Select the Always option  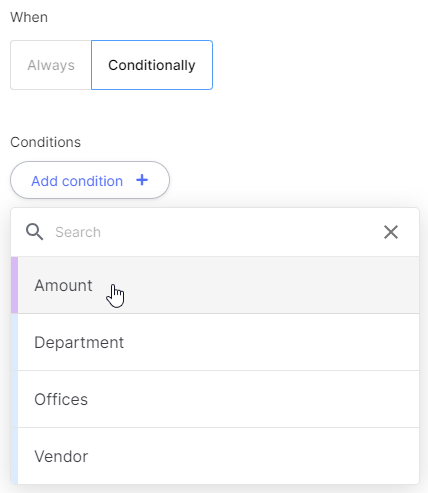click(x=51, y=65)
